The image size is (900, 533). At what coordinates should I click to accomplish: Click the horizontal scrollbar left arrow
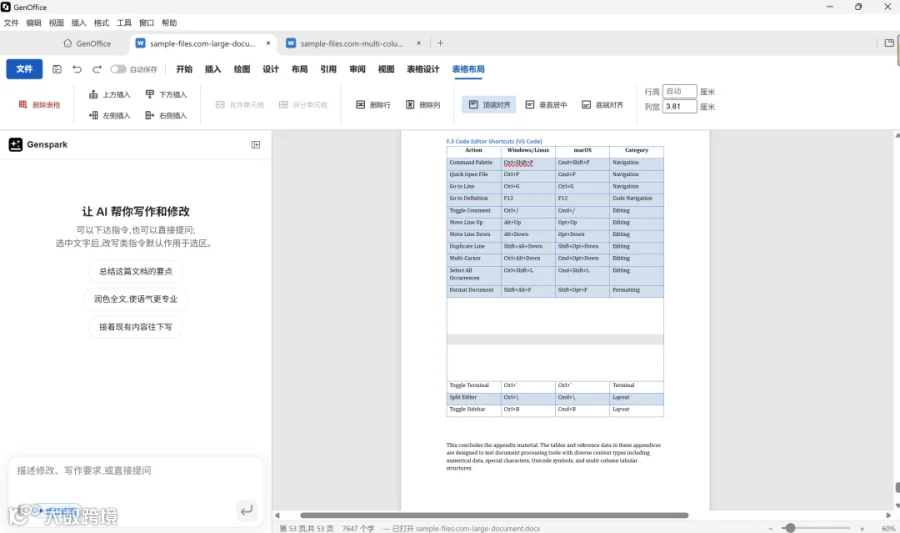[277, 515]
